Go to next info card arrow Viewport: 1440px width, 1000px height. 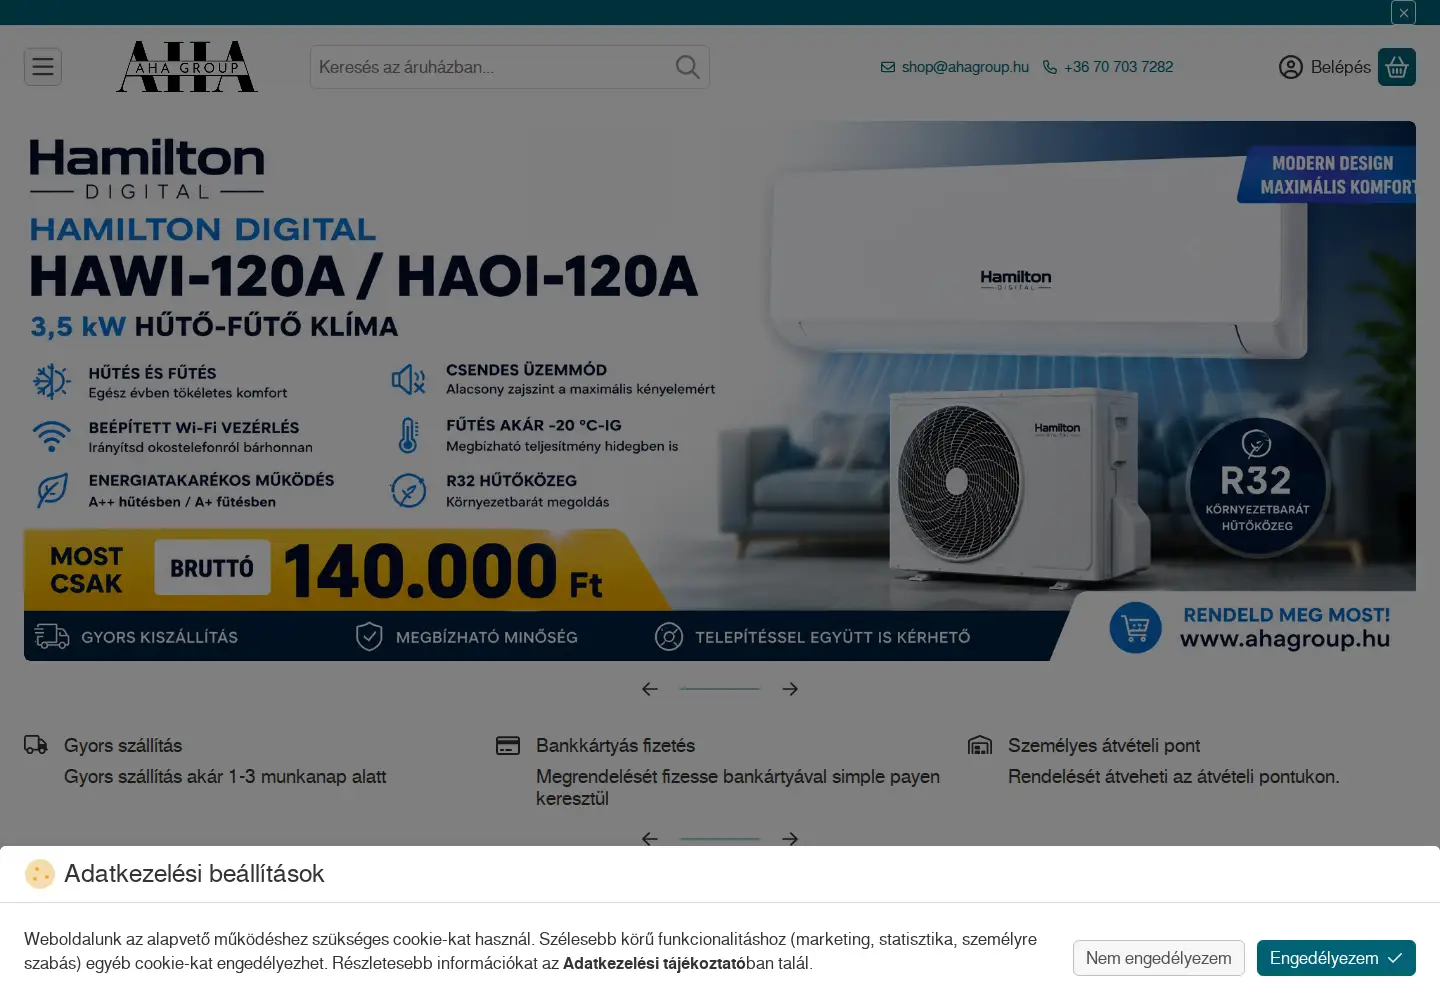pyautogui.click(x=790, y=838)
